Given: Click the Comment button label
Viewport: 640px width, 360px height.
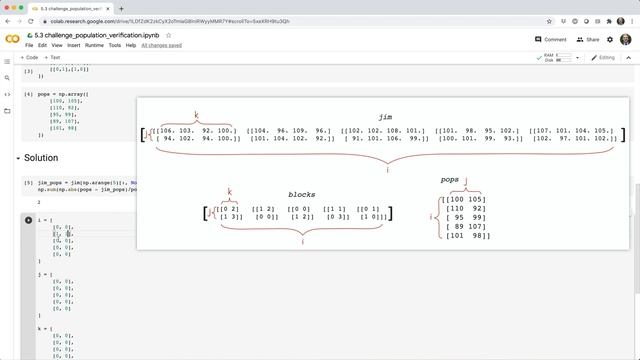Looking at the screenshot, I should pyautogui.click(x=556, y=40).
